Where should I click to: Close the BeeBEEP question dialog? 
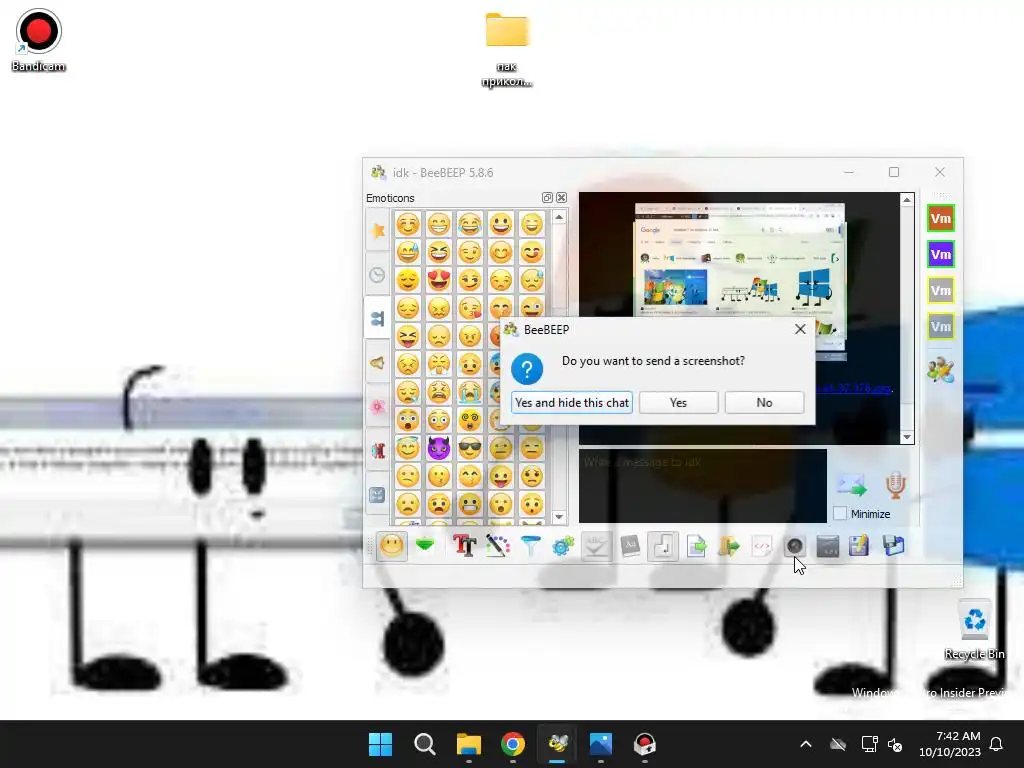(800, 329)
